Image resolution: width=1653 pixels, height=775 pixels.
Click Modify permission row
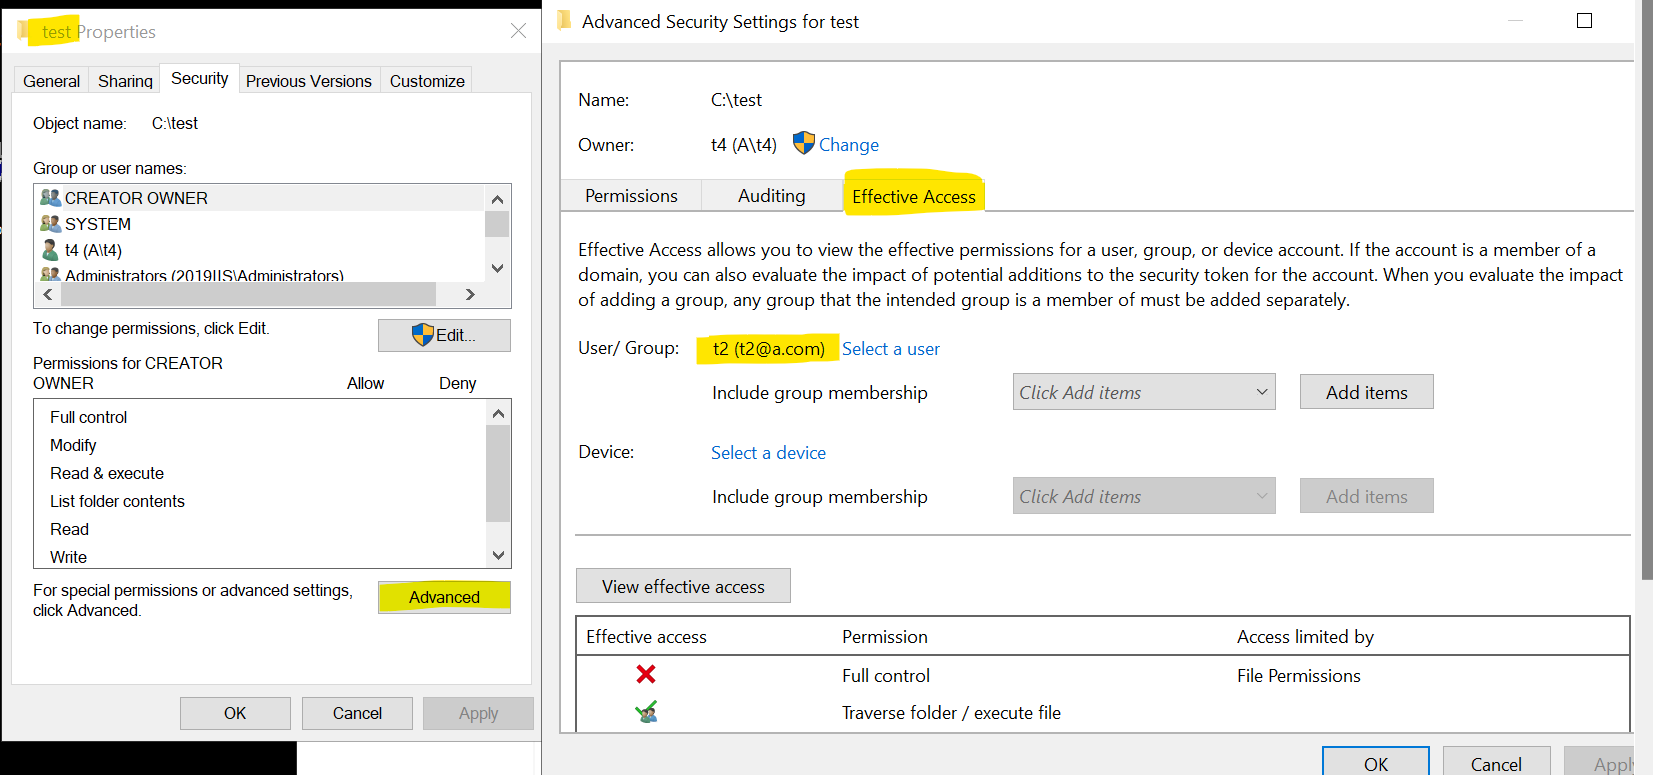[x=260, y=445]
